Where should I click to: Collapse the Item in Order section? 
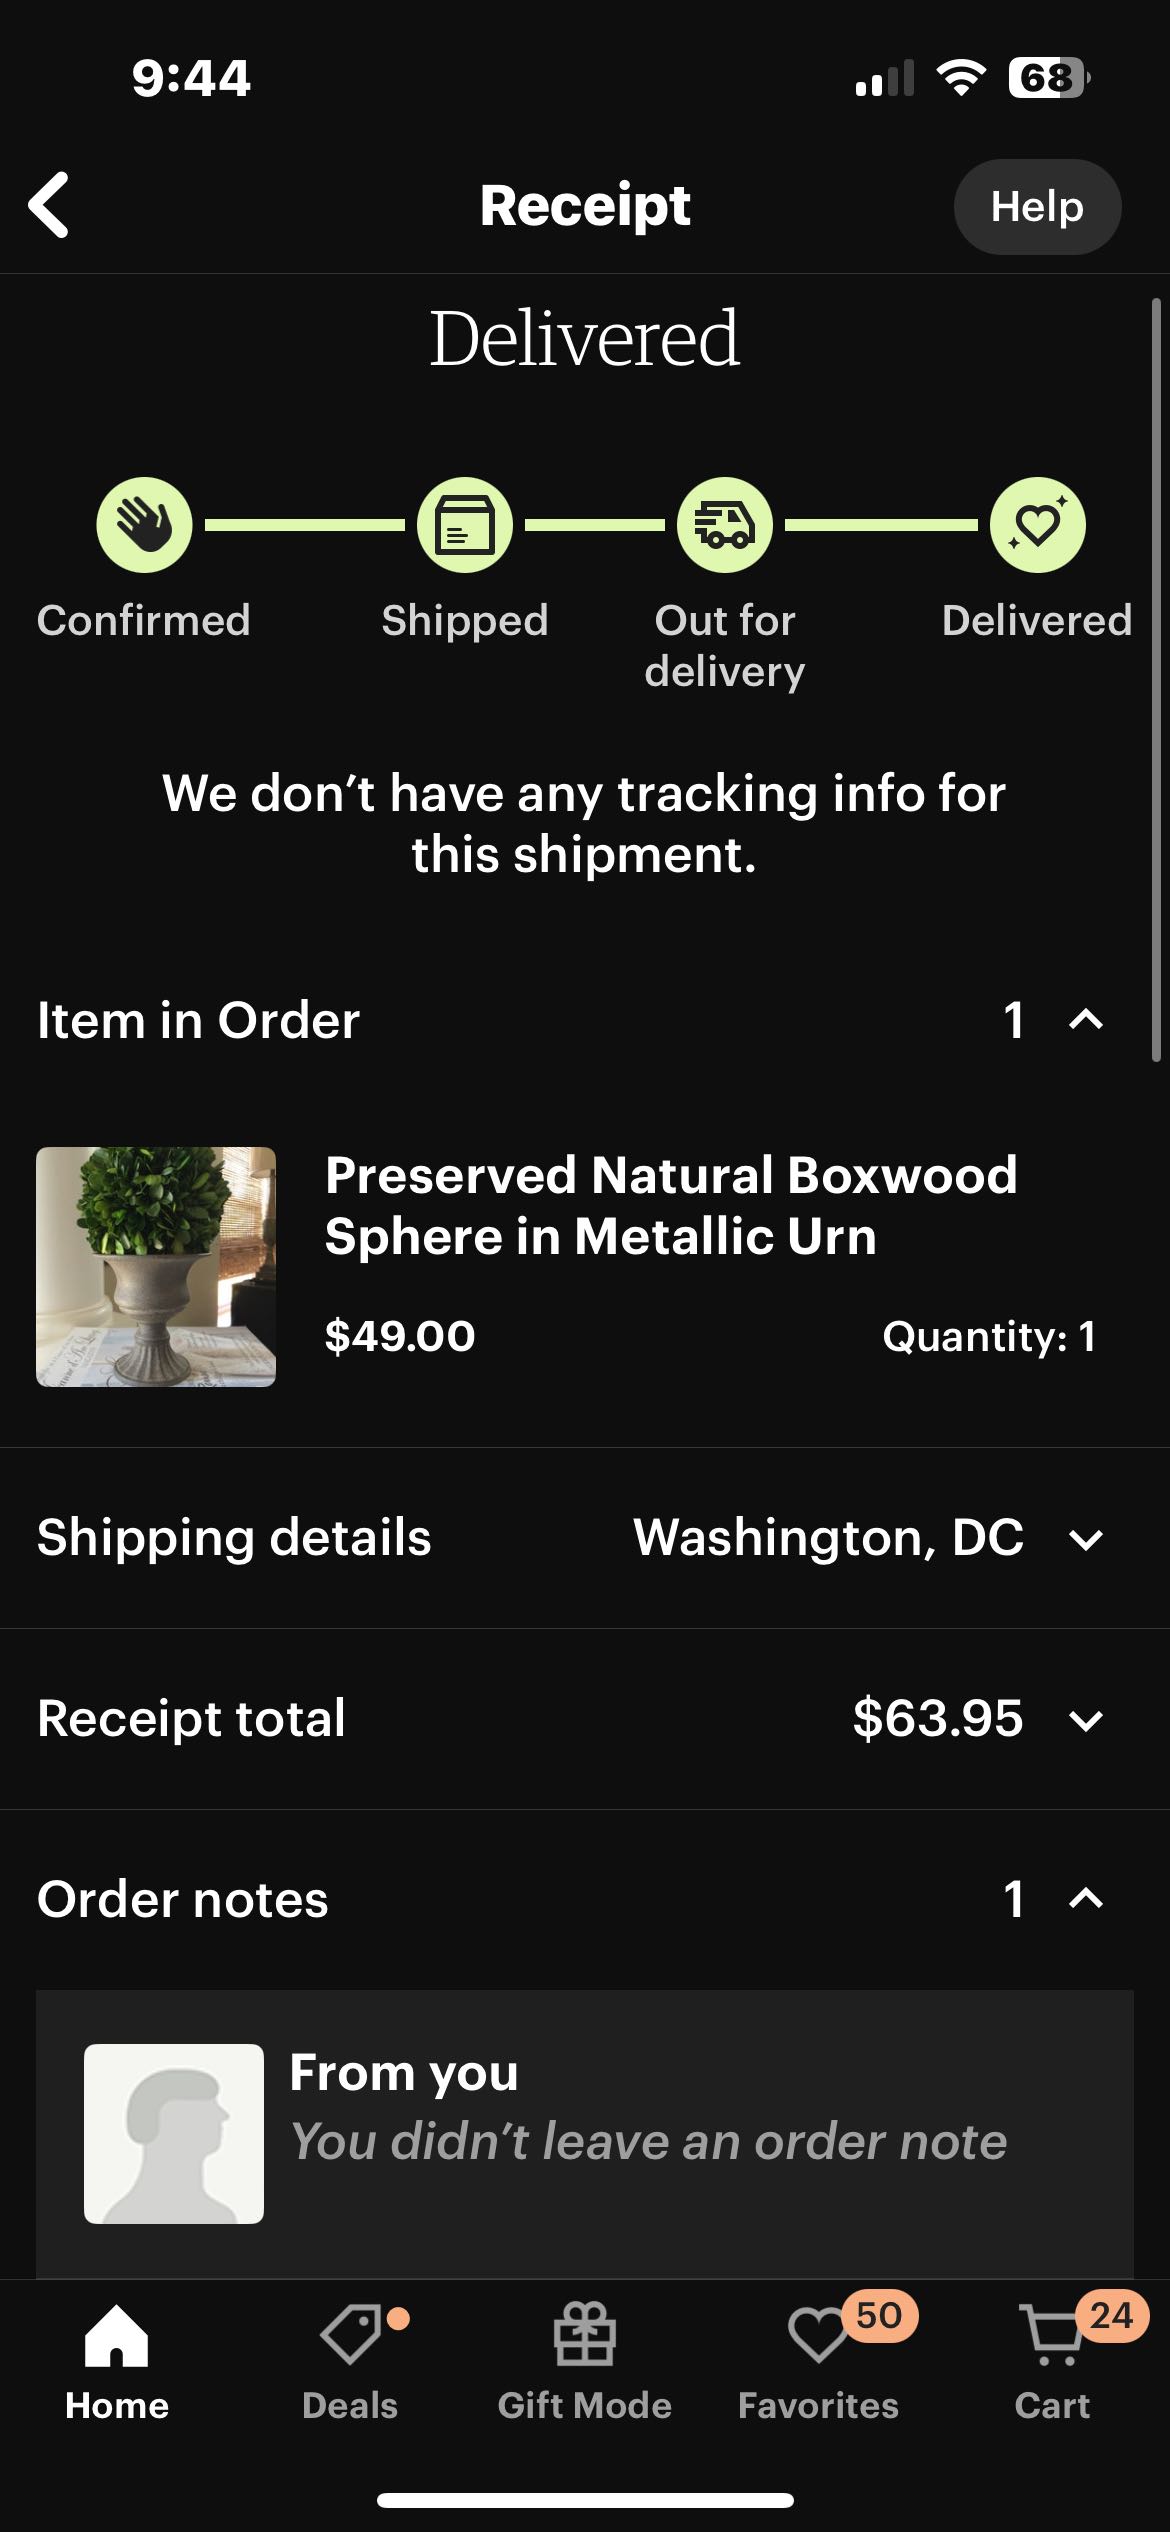(x=1085, y=1020)
